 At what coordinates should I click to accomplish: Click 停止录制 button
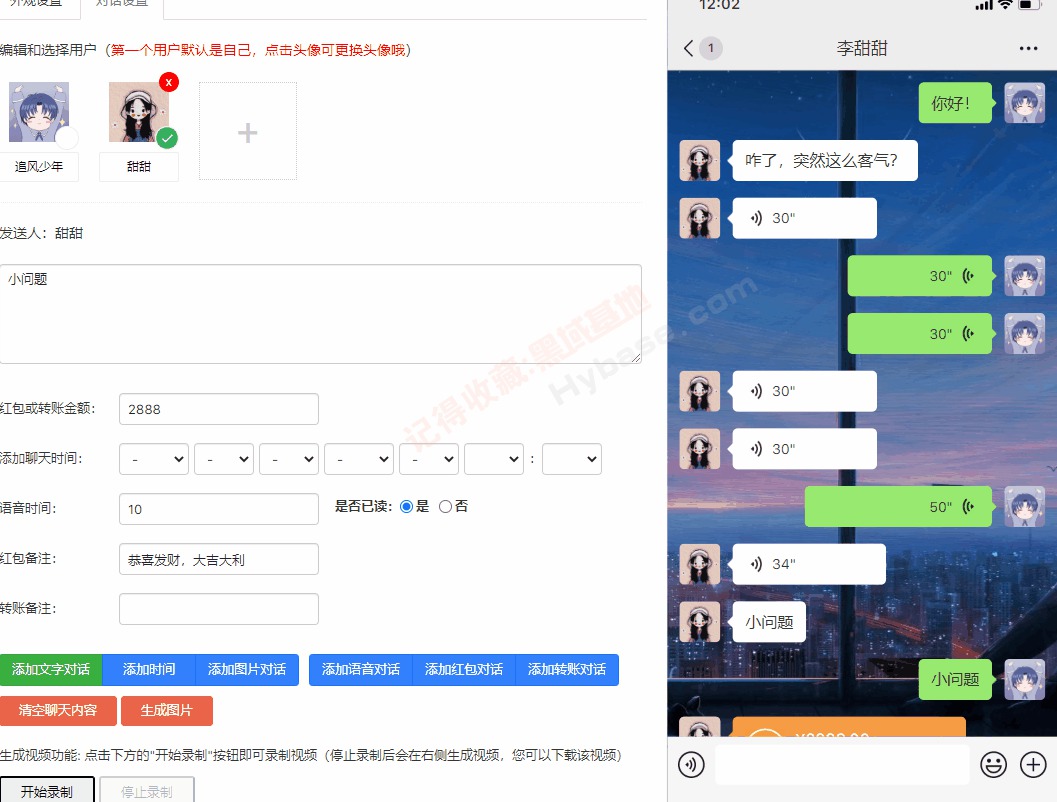(x=147, y=791)
